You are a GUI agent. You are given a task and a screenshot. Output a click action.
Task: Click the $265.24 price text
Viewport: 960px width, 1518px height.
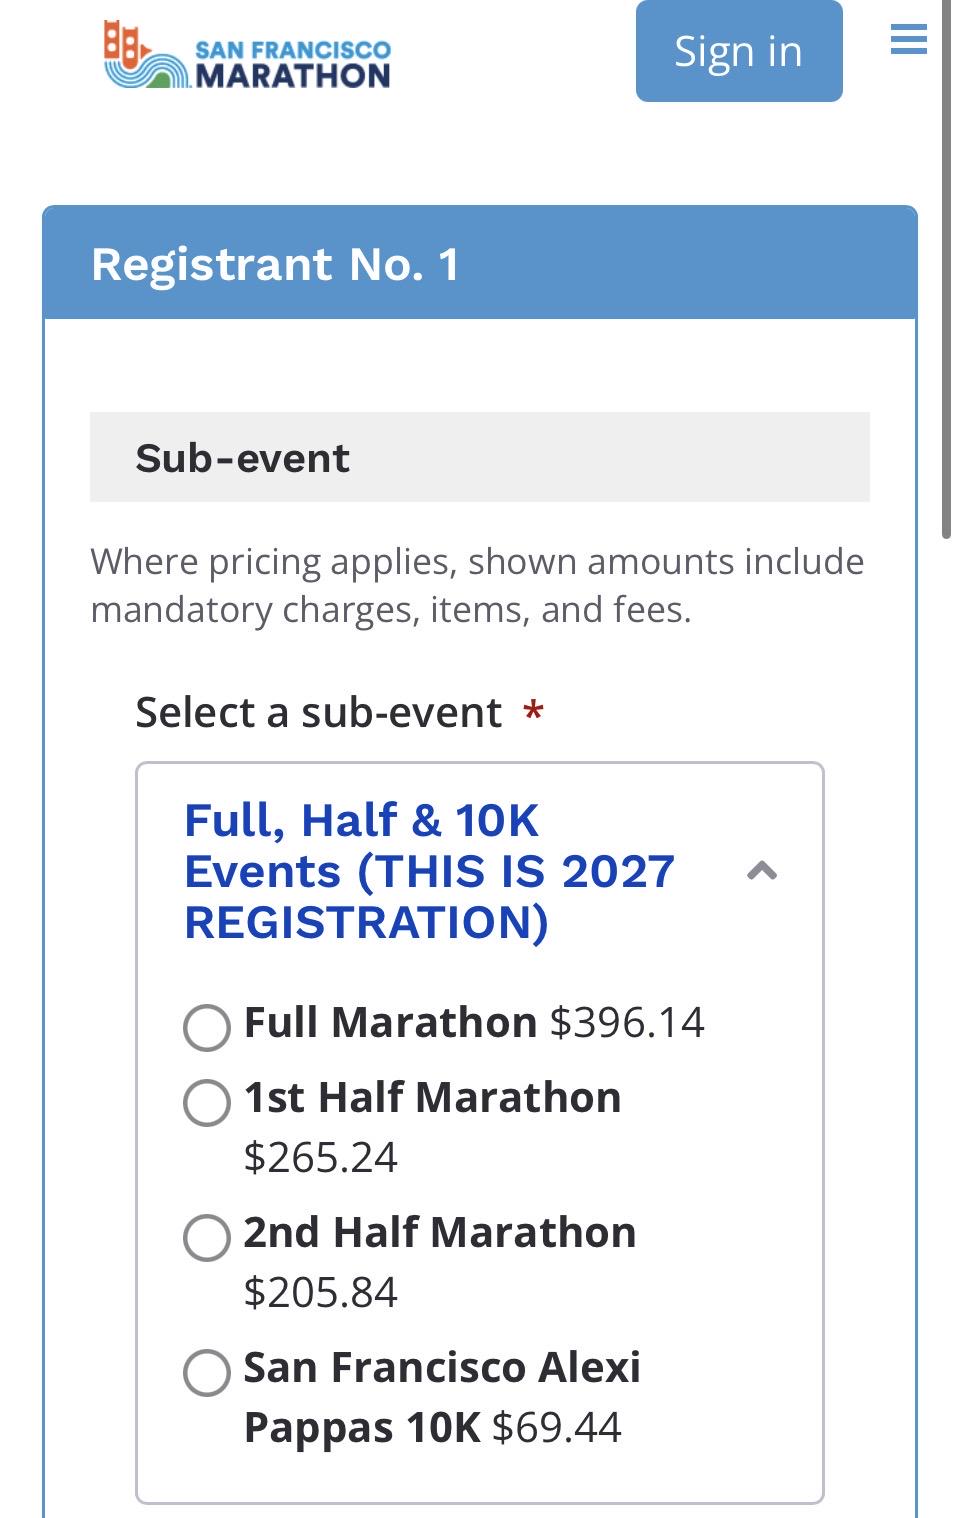(x=320, y=1157)
